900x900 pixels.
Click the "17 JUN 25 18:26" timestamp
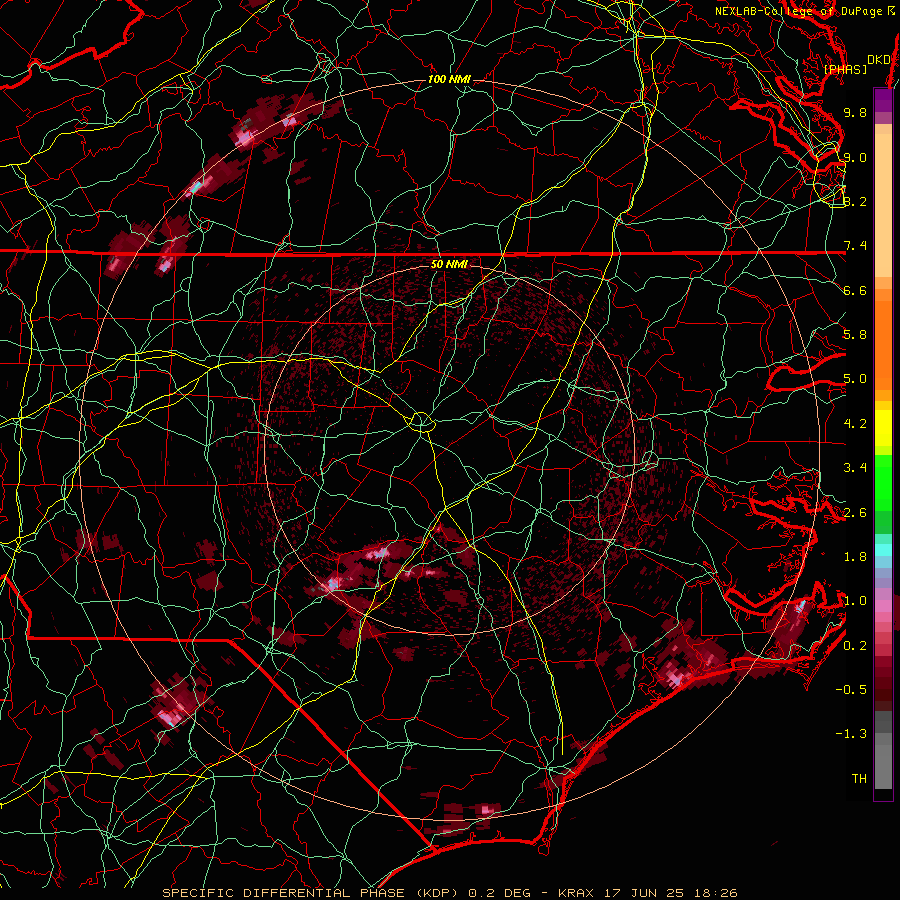tap(670, 893)
